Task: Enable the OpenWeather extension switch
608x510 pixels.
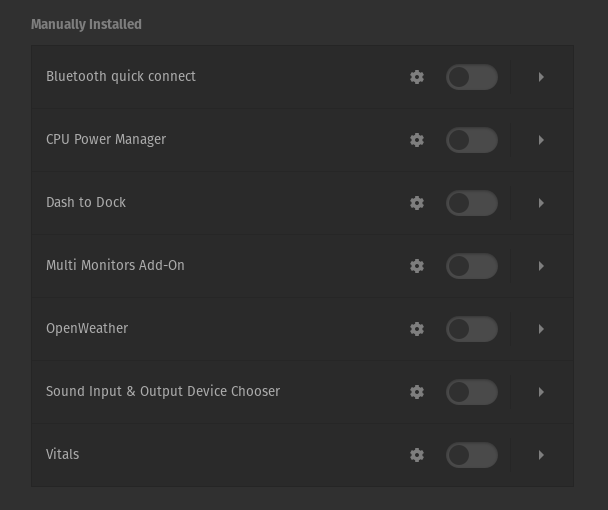Action: [x=472, y=329]
